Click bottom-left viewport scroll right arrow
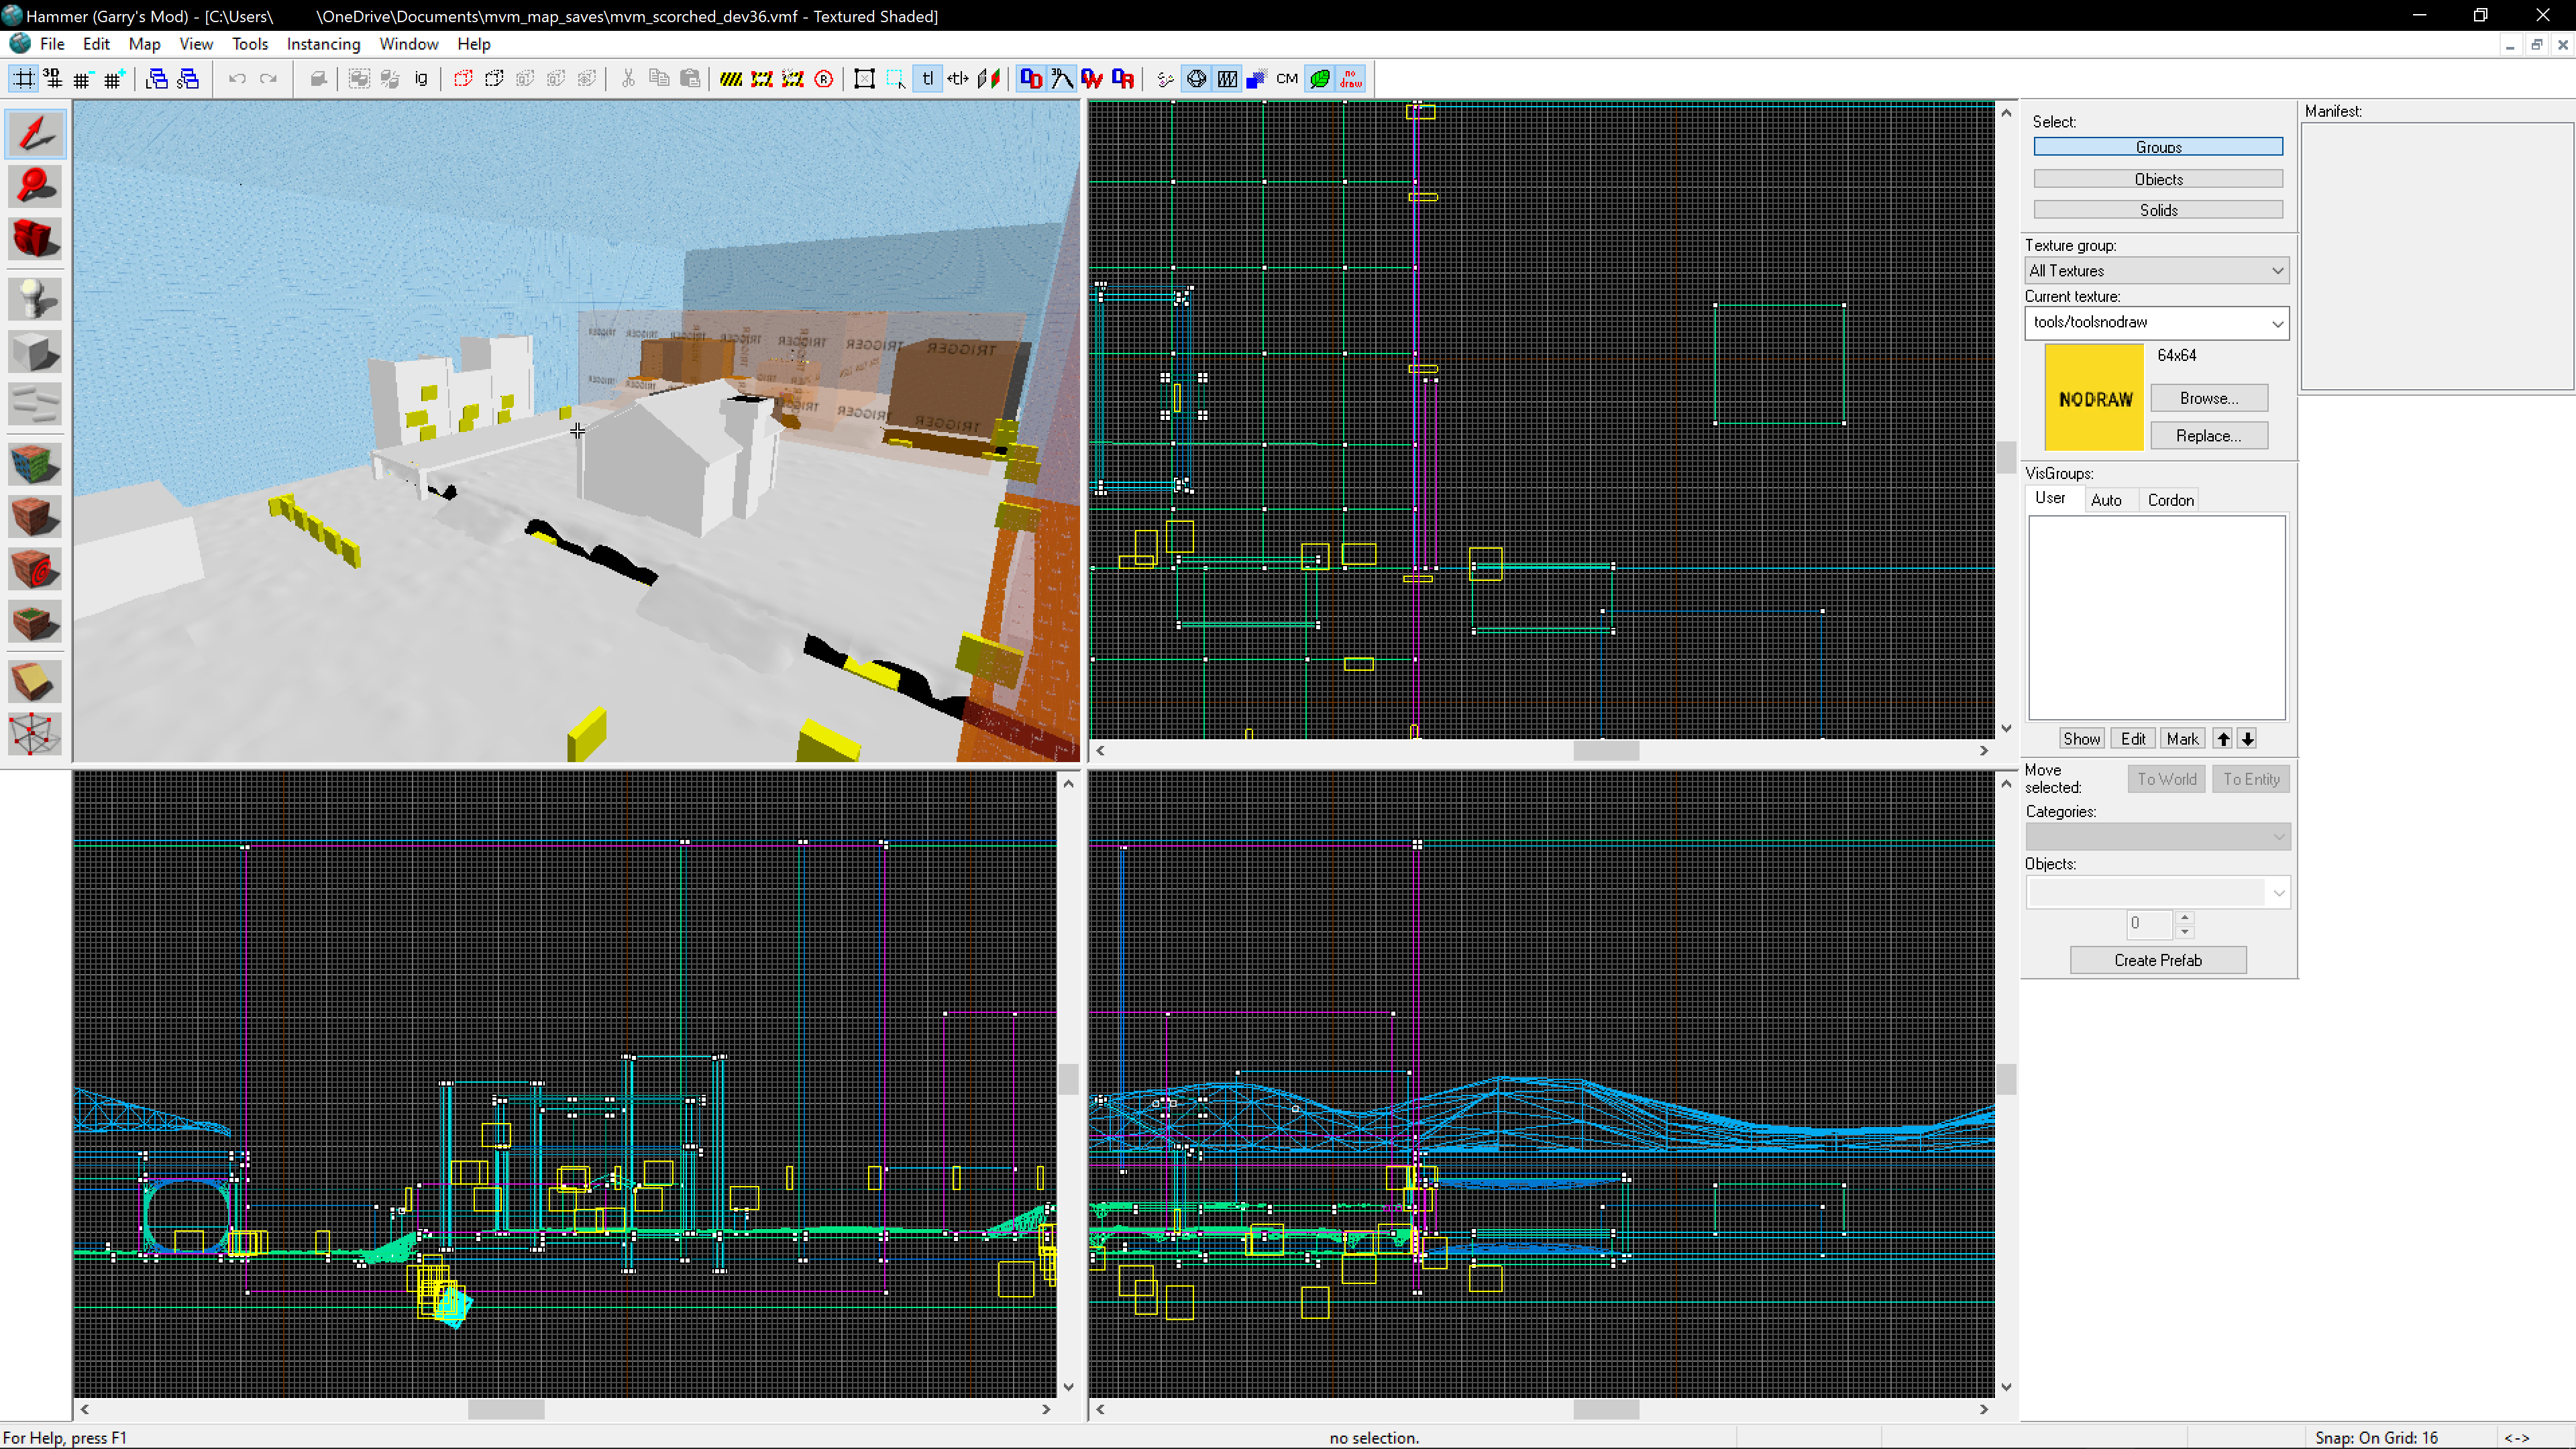This screenshot has width=2576, height=1449. click(1046, 1409)
